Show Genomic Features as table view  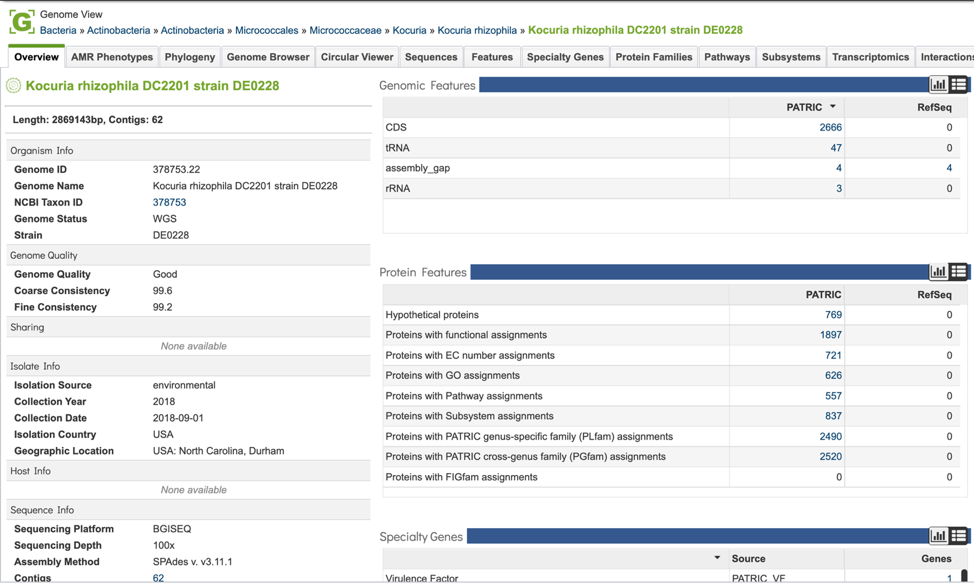(x=958, y=84)
